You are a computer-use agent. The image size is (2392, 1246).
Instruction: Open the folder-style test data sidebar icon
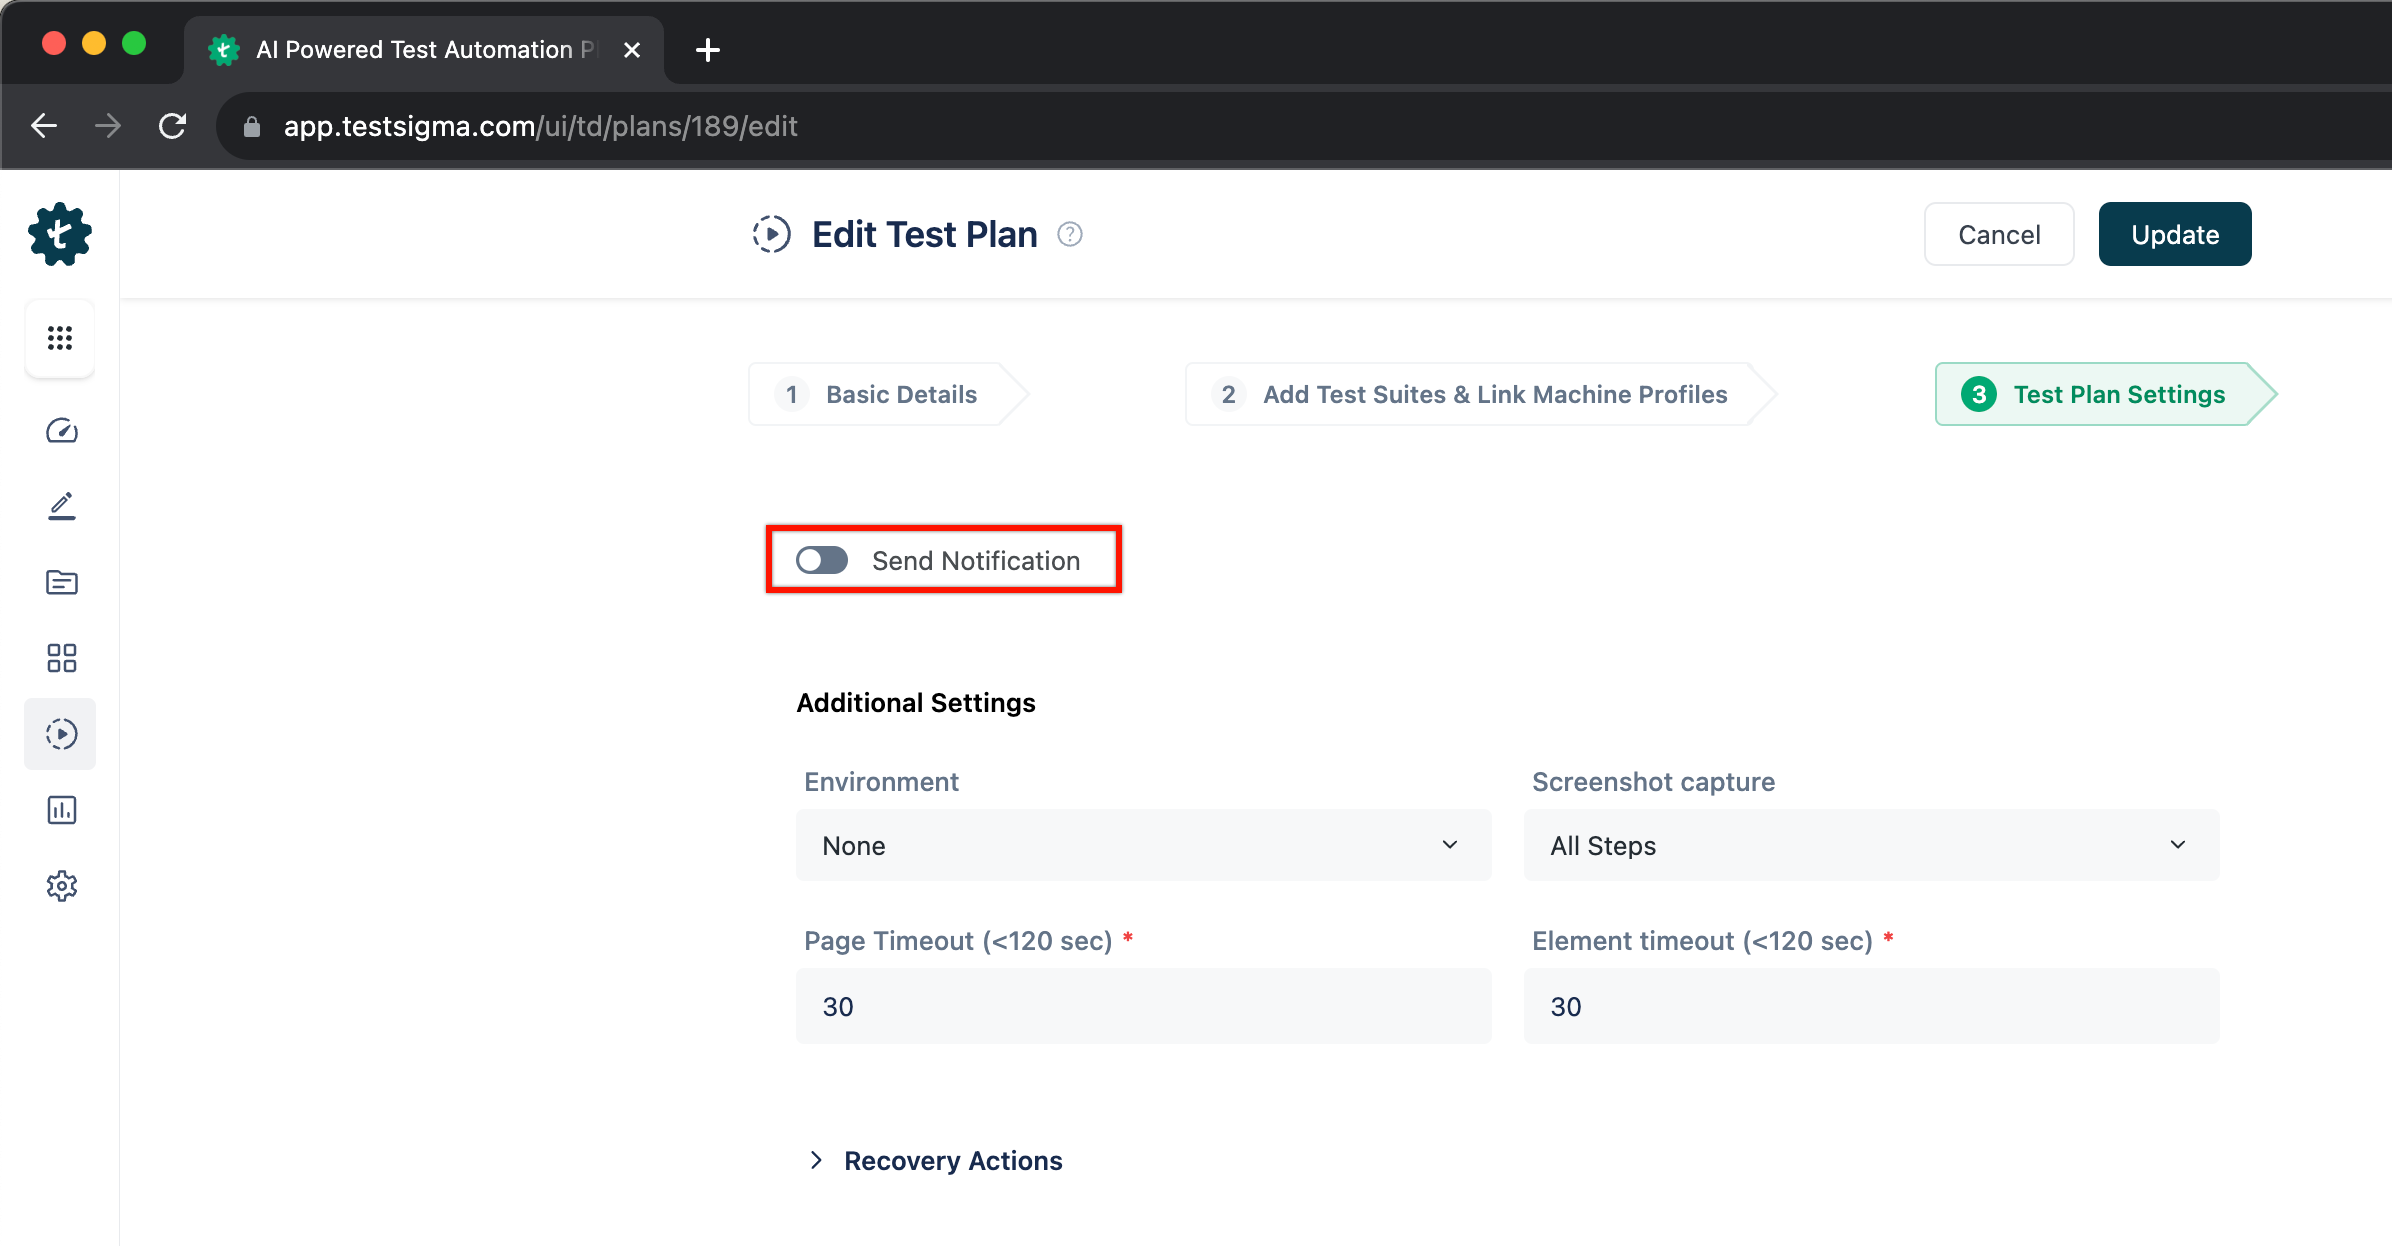(x=61, y=582)
